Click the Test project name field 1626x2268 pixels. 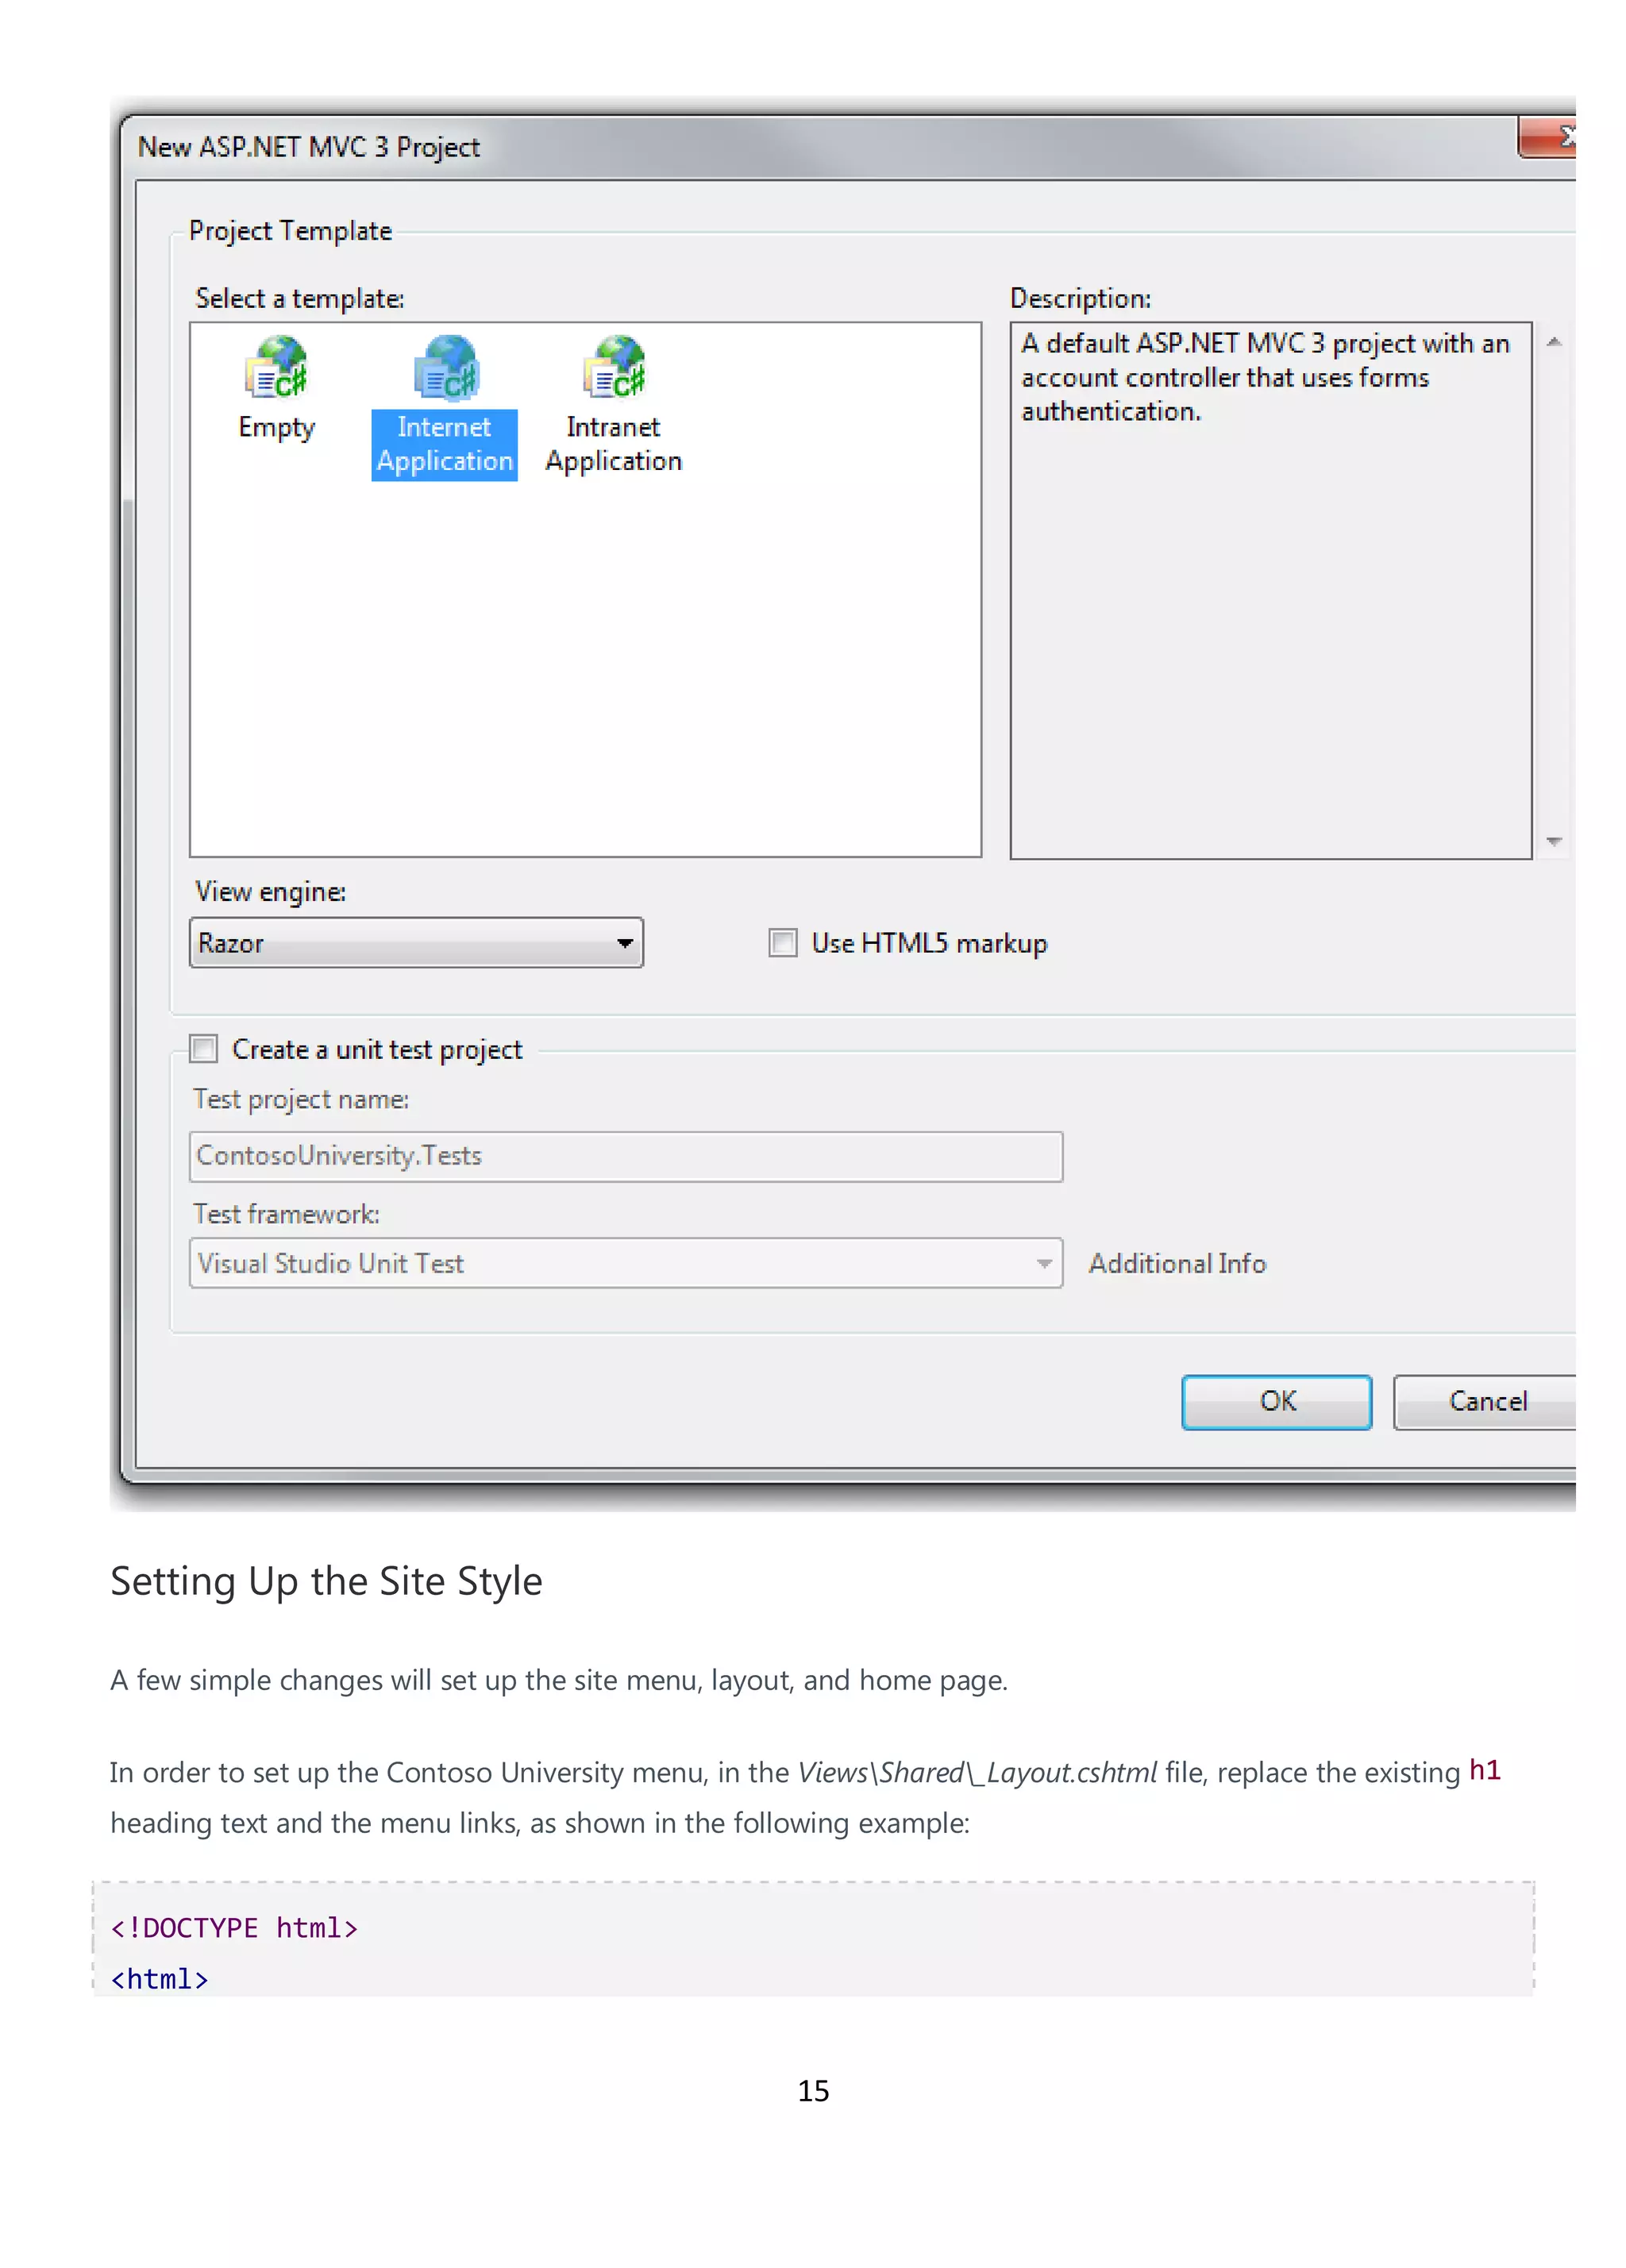[x=626, y=1156]
